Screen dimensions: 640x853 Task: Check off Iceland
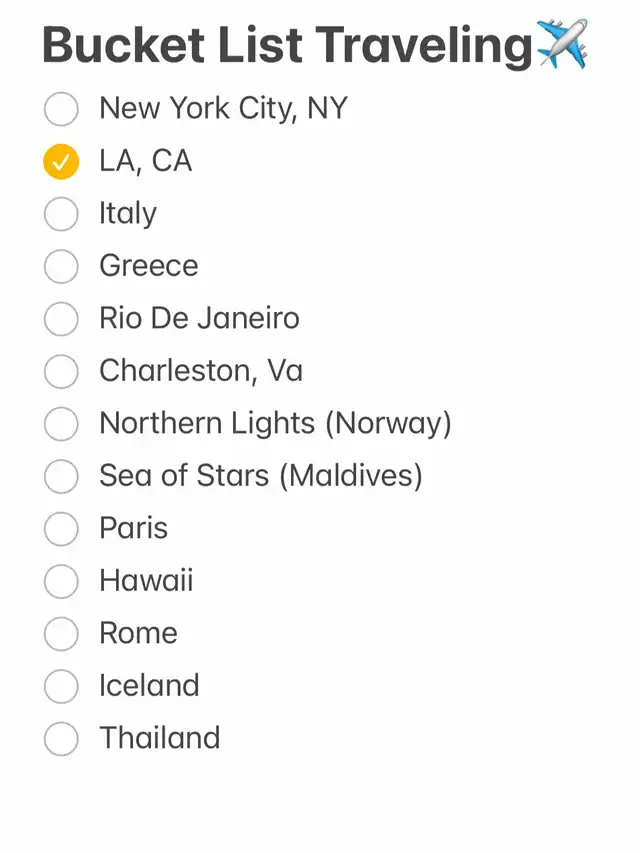point(61,686)
